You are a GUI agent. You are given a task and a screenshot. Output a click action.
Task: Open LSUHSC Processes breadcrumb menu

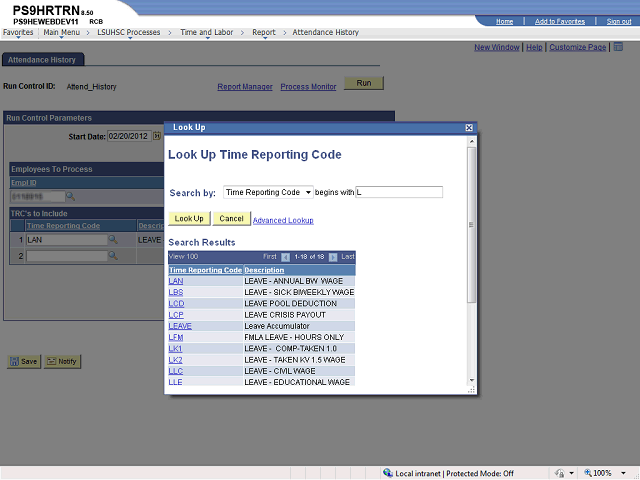point(129,32)
